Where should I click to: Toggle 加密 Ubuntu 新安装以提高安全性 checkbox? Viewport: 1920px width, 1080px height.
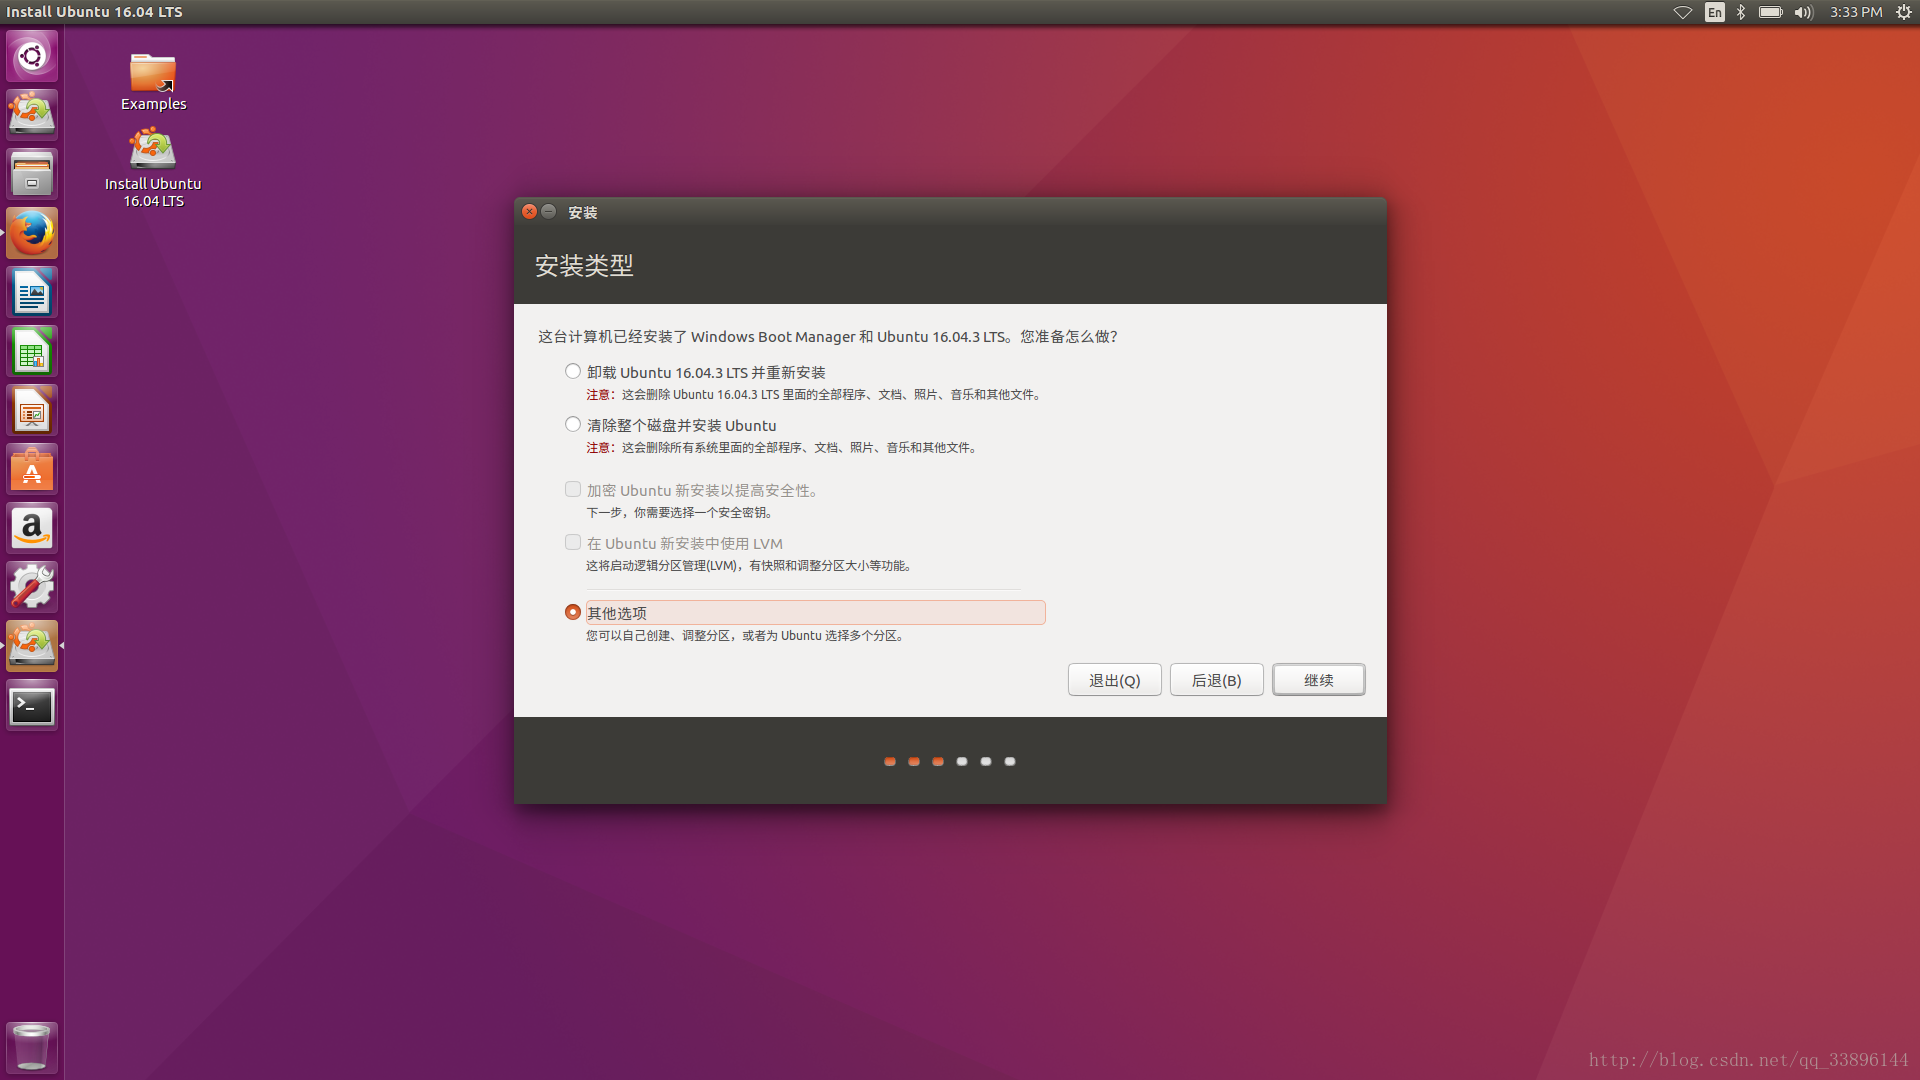(x=573, y=489)
